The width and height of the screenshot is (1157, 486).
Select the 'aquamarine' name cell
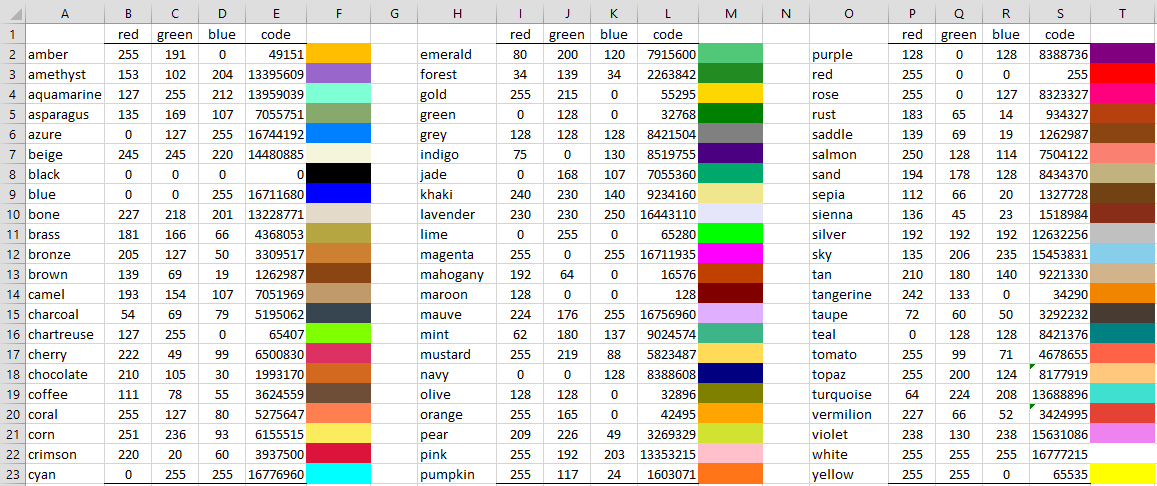tap(65, 94)
